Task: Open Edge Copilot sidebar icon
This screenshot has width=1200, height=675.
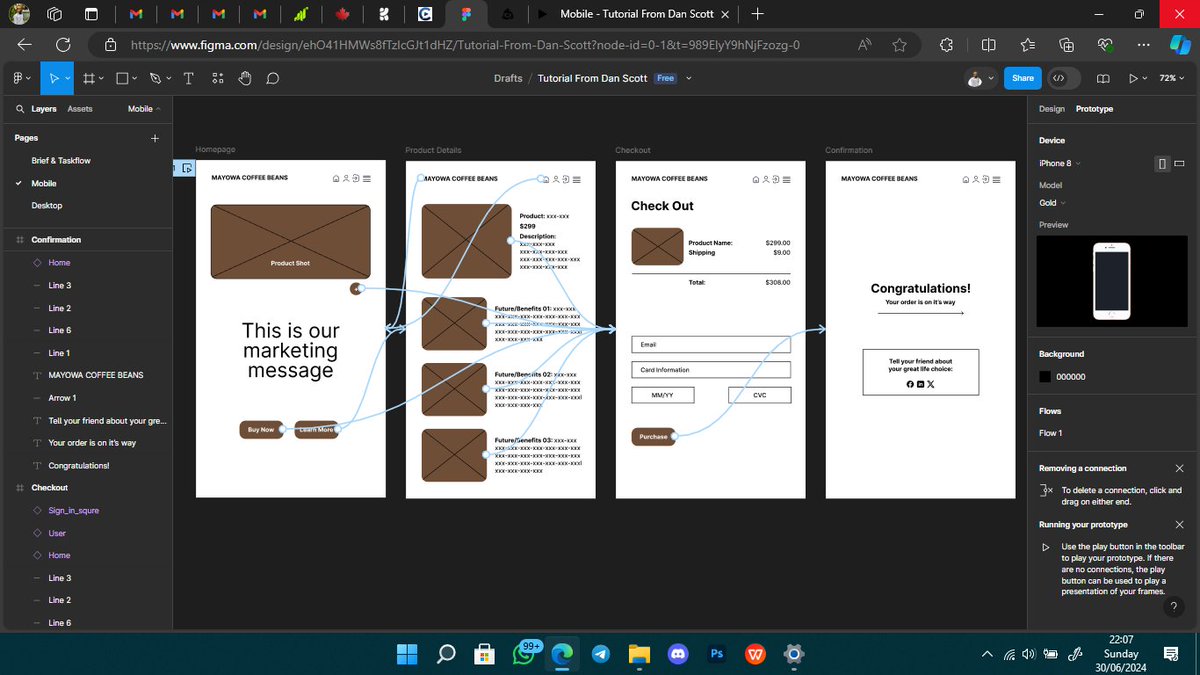Action: 1179,44
